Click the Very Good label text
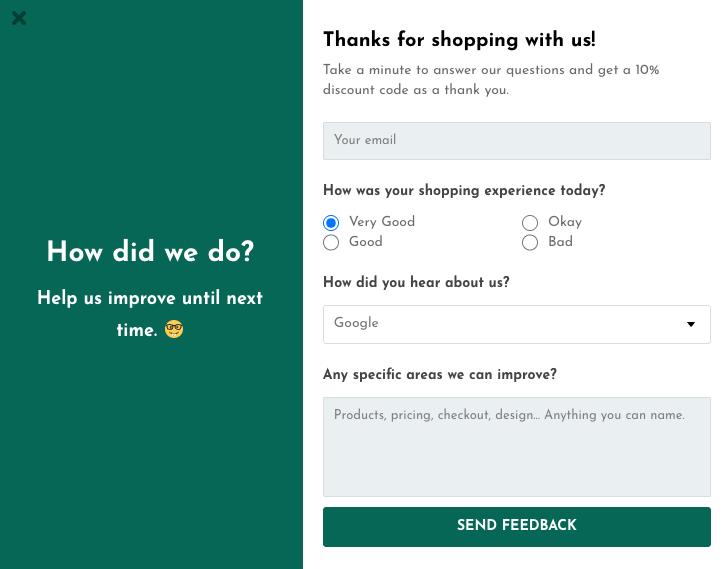Screen dimensions: 727x569 [x=382, y=222]
